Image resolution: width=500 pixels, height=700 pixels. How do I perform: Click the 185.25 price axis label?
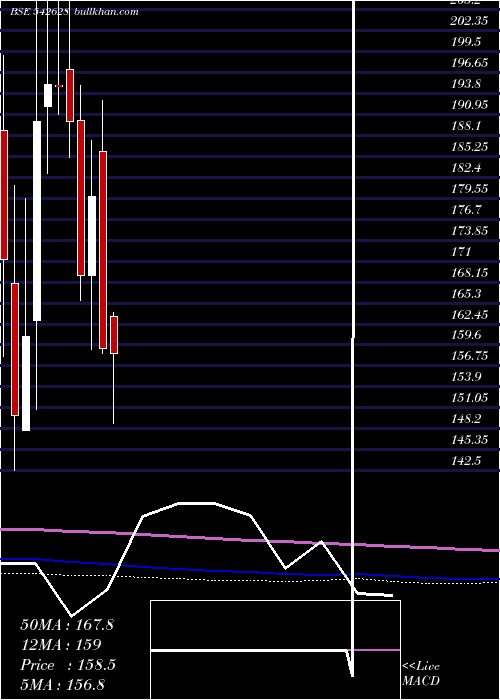click(469, 147)
